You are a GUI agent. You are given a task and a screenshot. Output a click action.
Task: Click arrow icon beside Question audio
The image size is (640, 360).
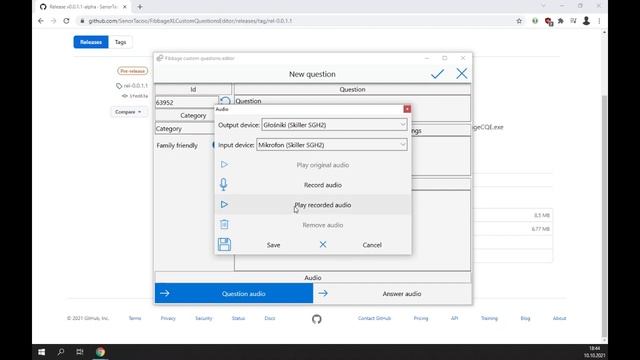point(164,293)
